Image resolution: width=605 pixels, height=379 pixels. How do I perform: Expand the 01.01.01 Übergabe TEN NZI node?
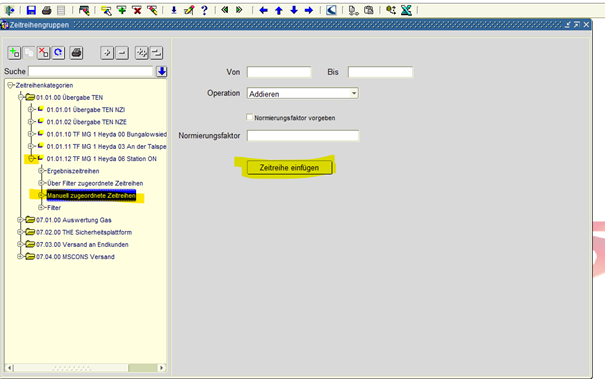(31, 110)
